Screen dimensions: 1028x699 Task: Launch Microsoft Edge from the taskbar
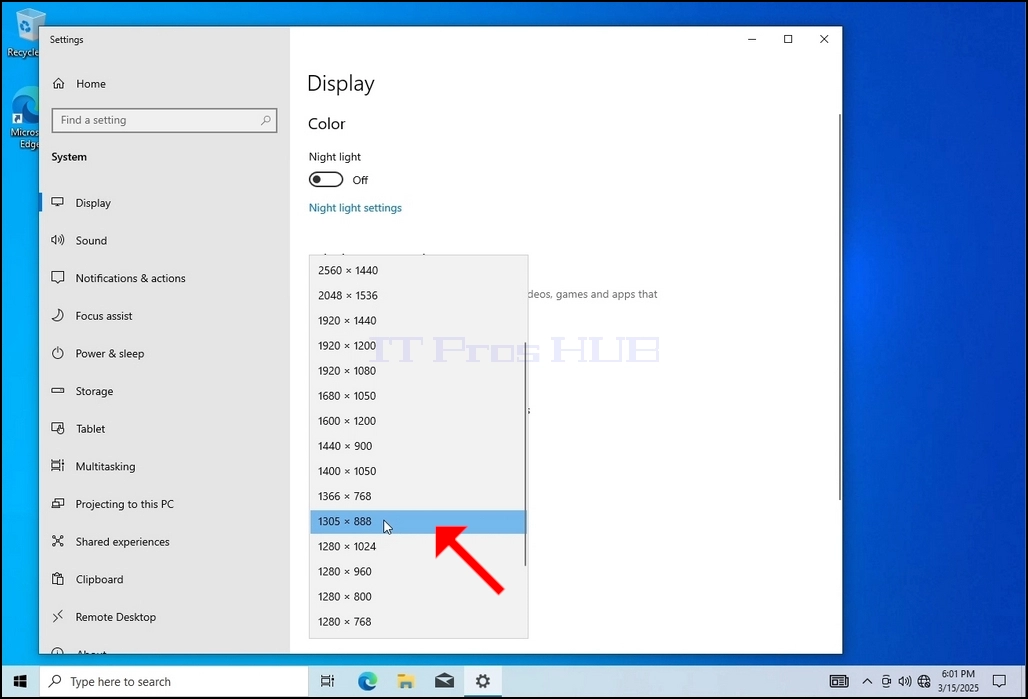click(x=367, y=681)
